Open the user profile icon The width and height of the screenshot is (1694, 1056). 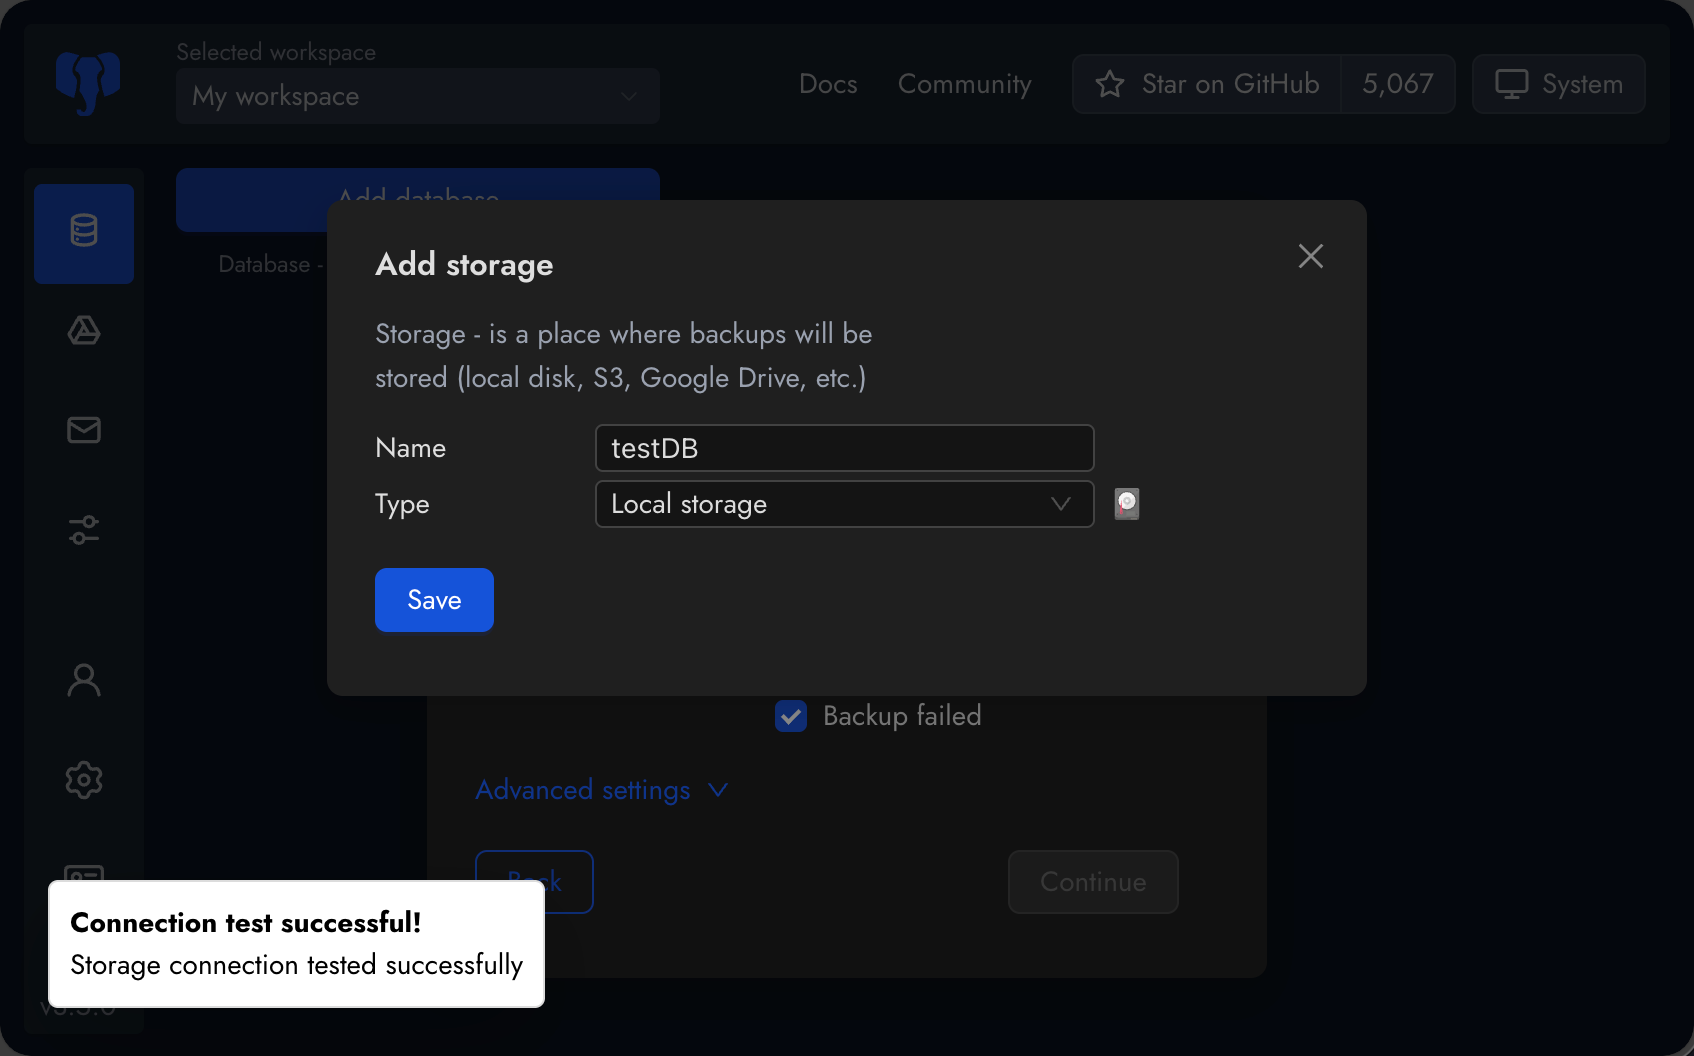84,680
